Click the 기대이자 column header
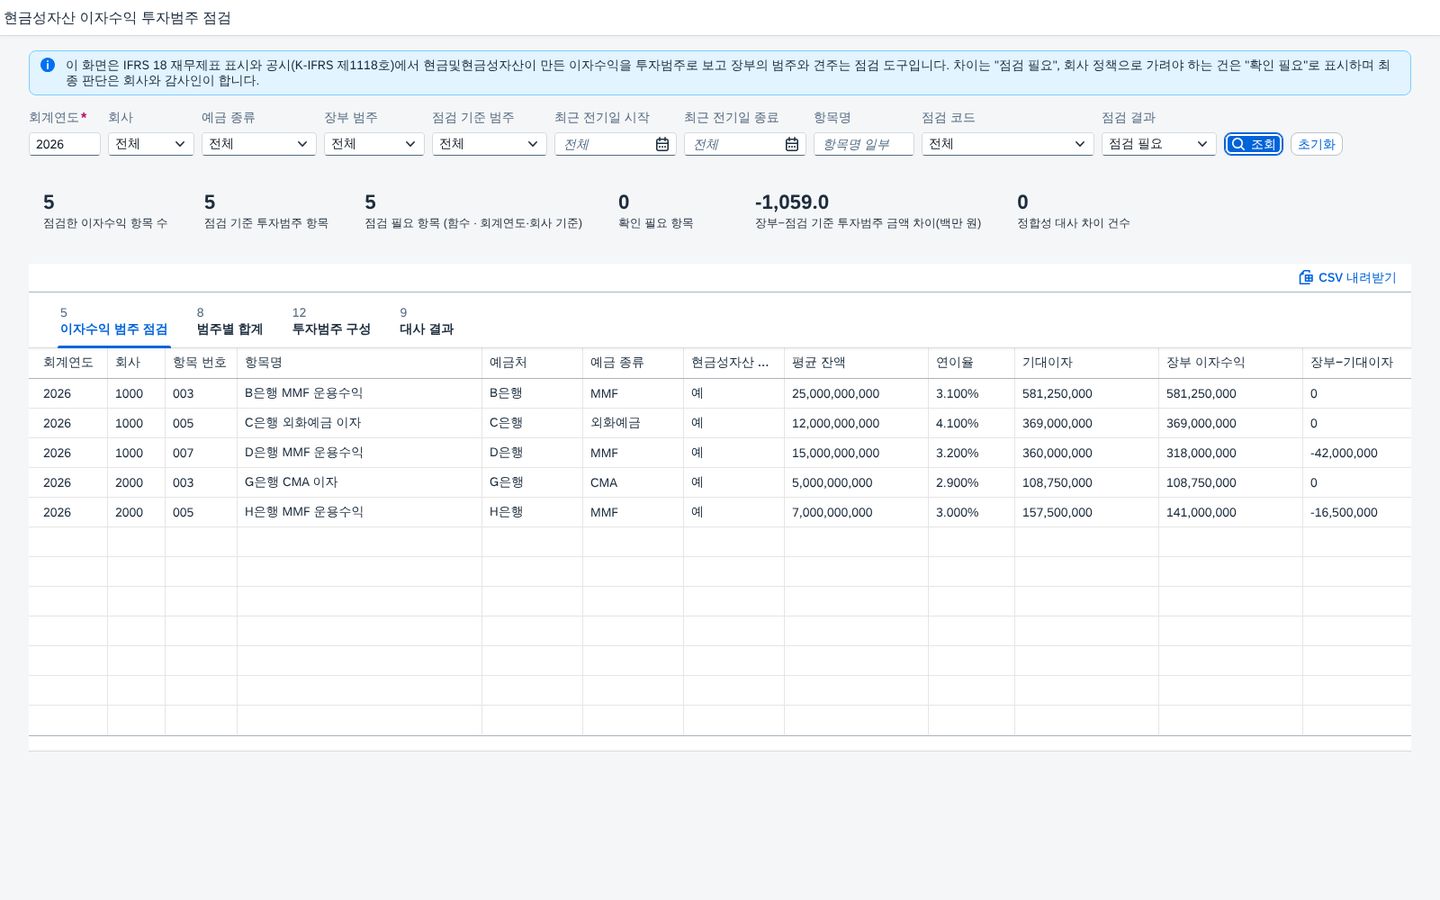 [1086, 363]
